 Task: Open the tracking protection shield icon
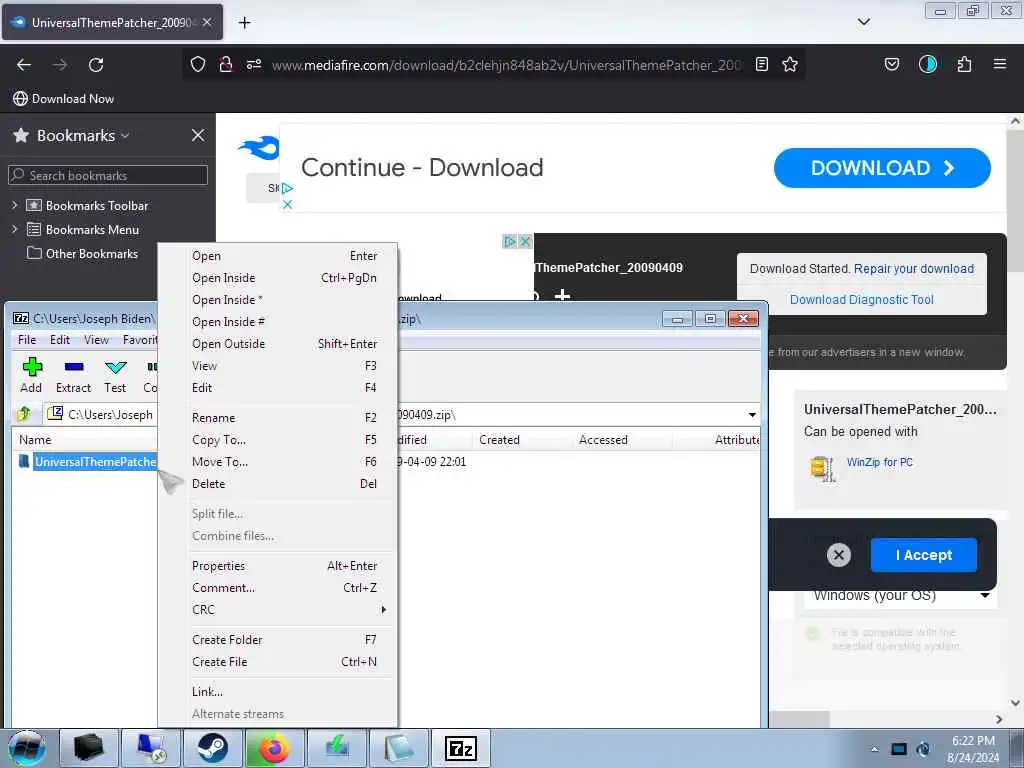click(x=198, y=64)
